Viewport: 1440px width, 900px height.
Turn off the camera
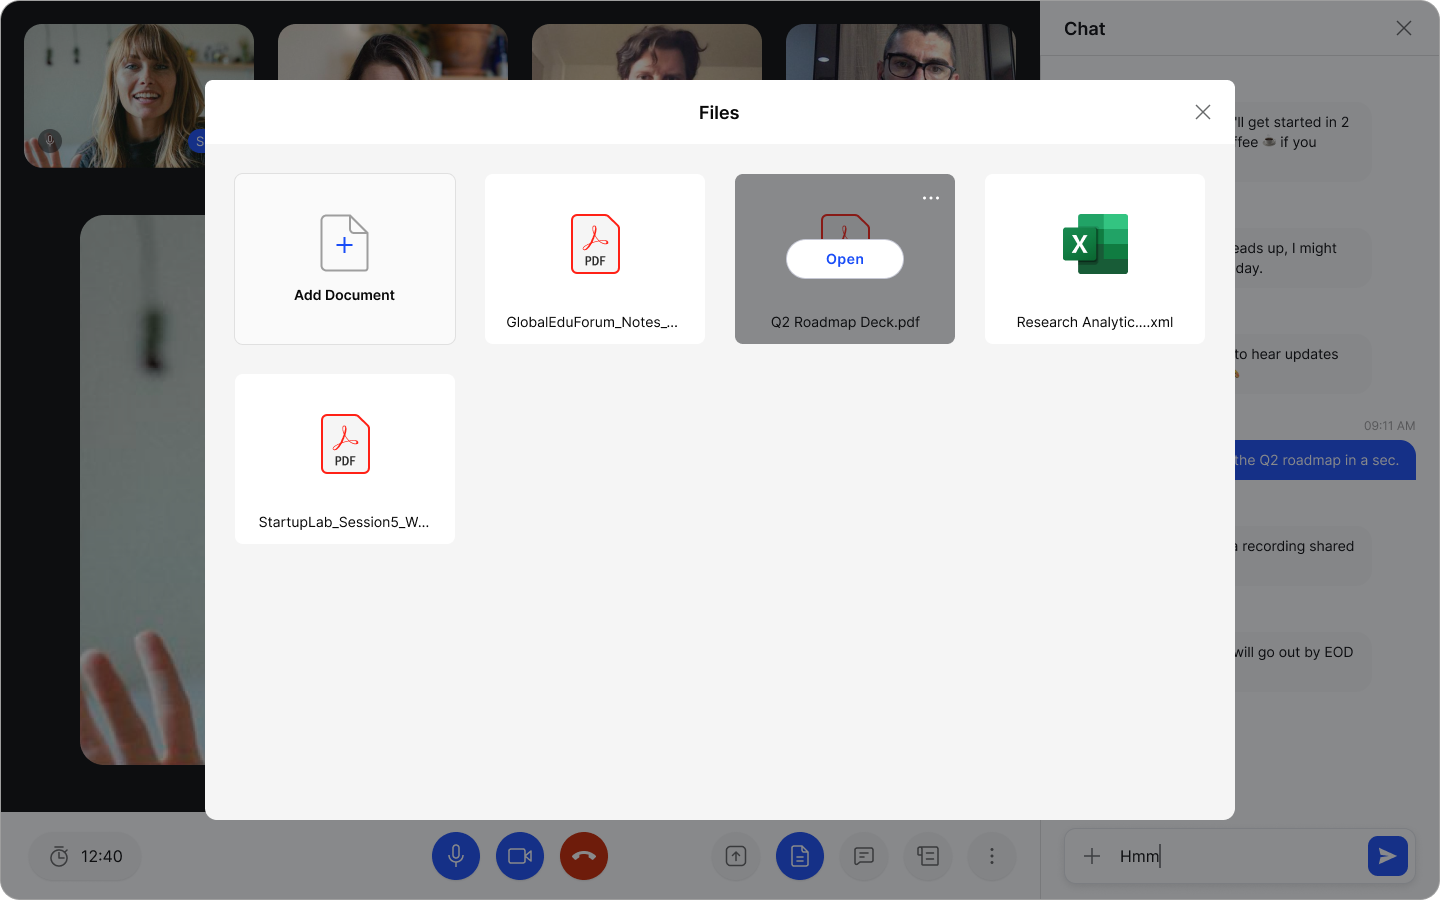[519, 856]
